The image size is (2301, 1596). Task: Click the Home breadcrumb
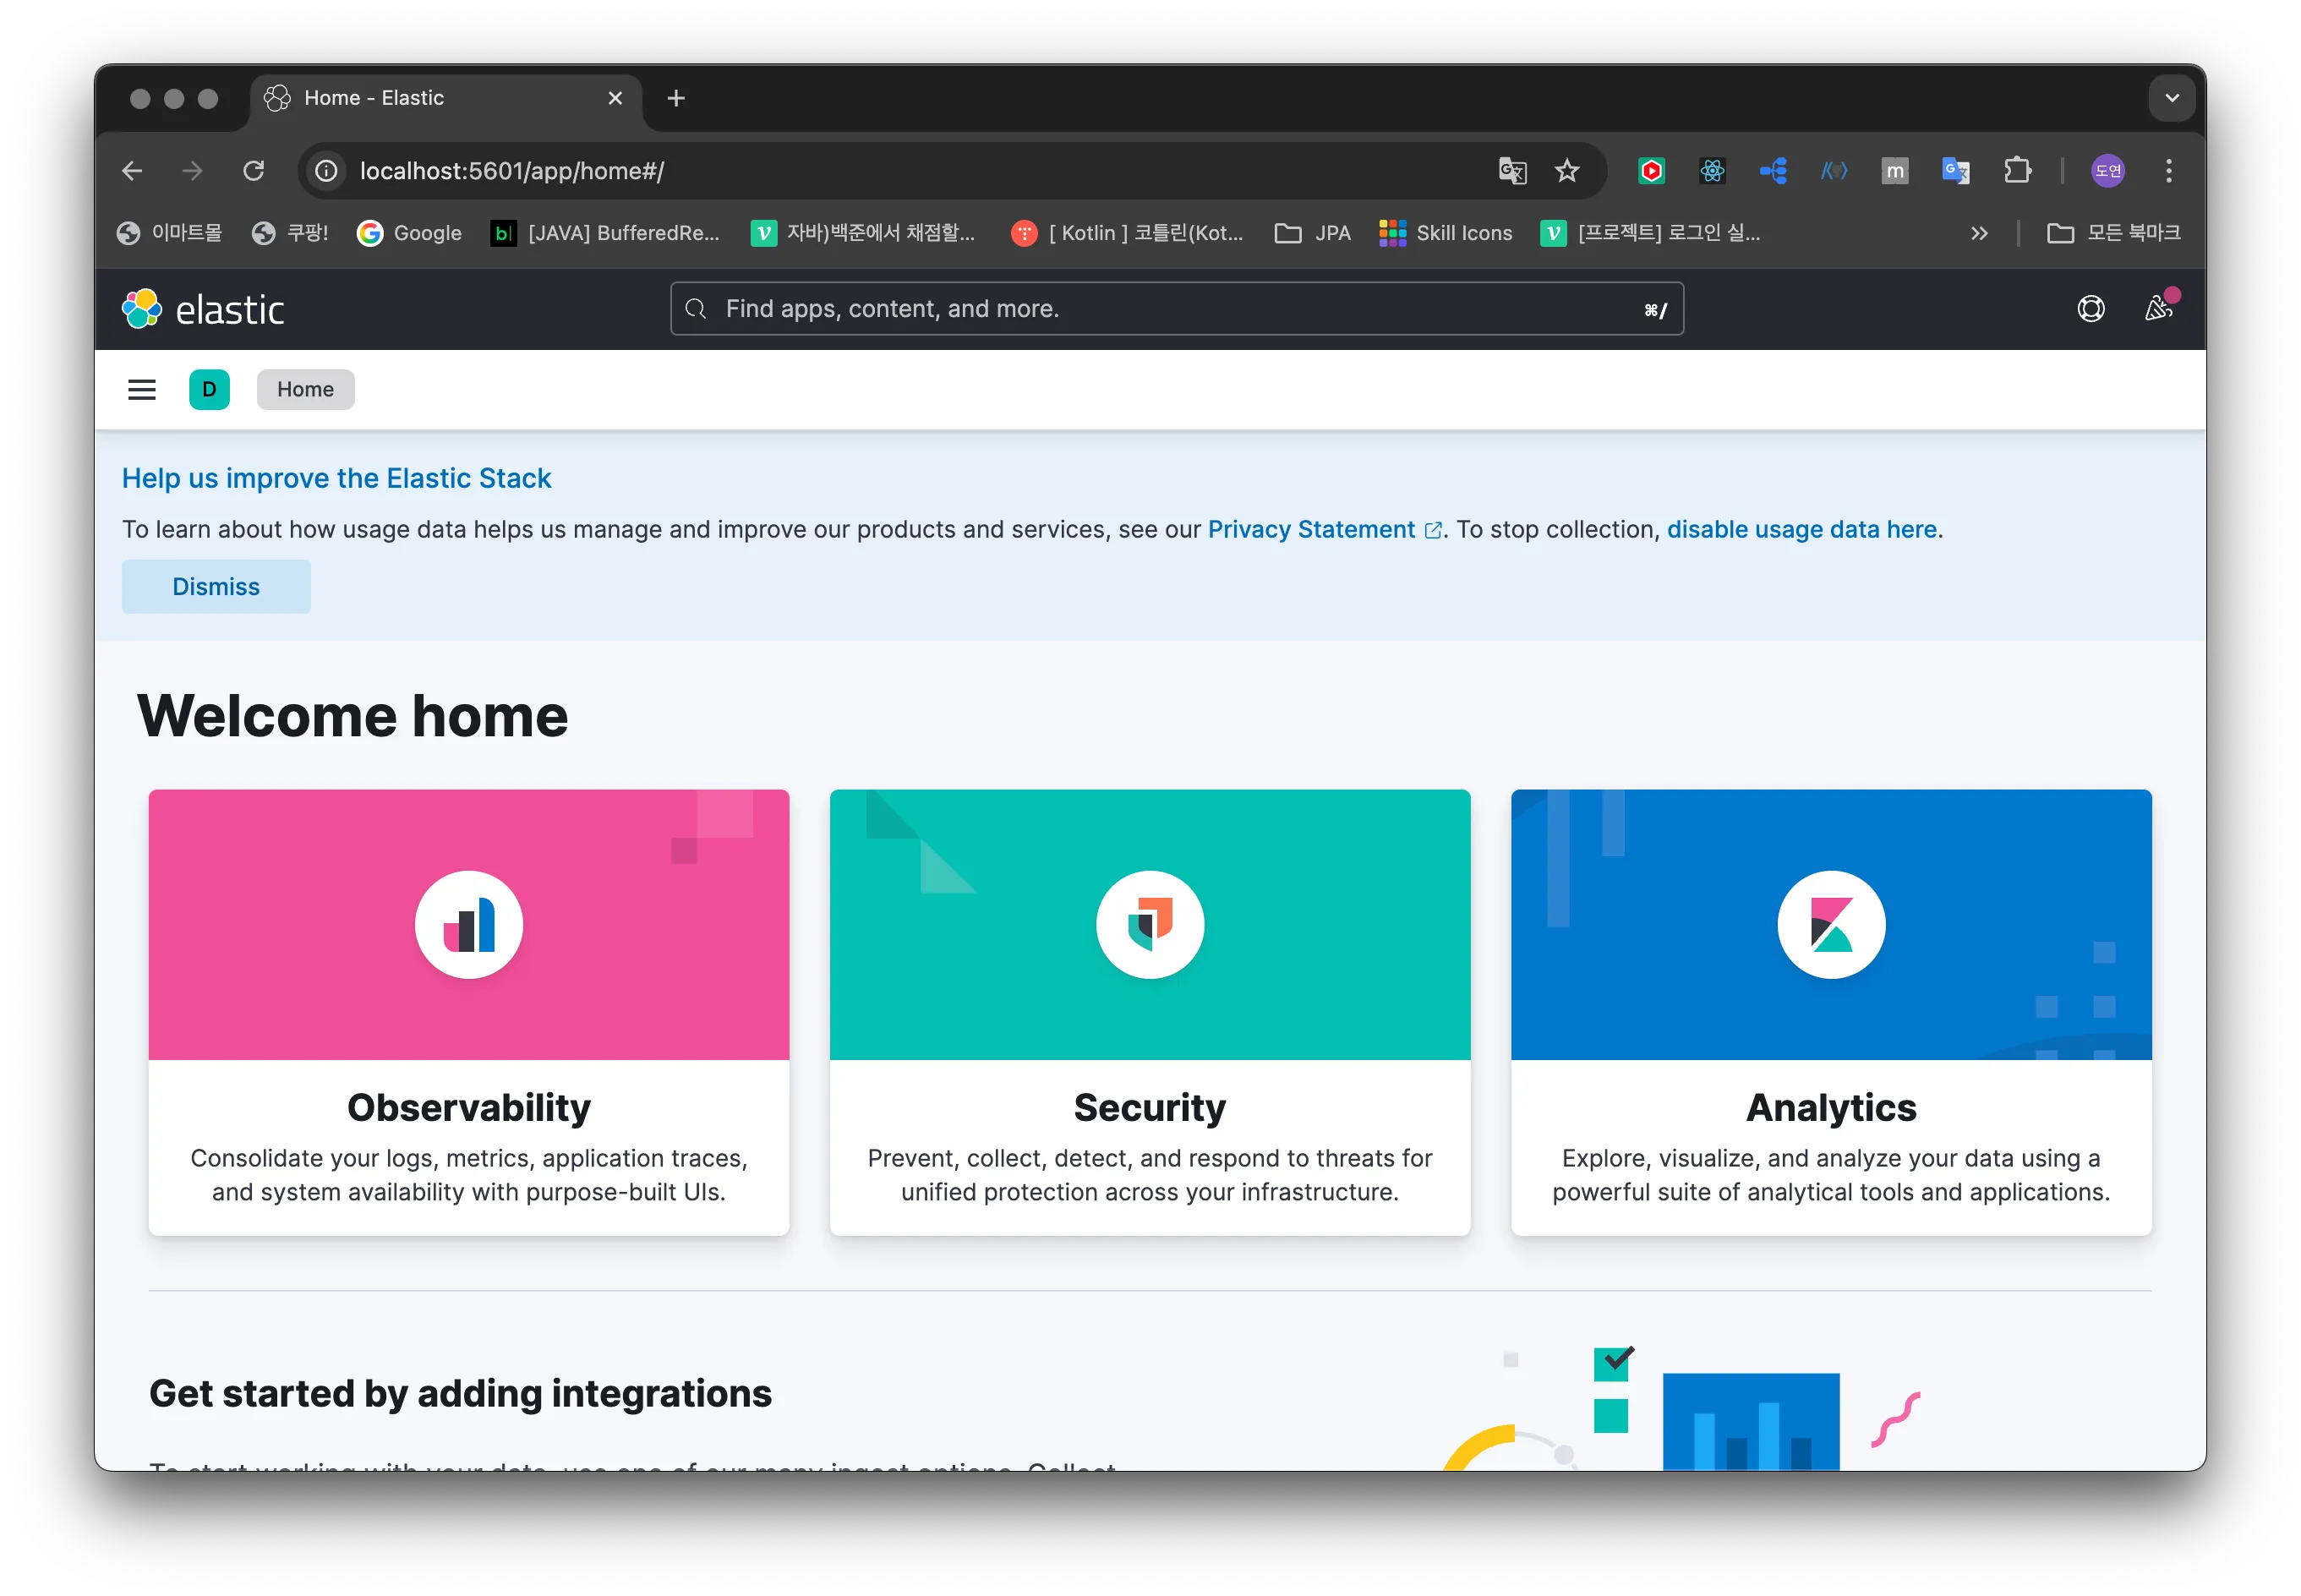coord(305,390)
